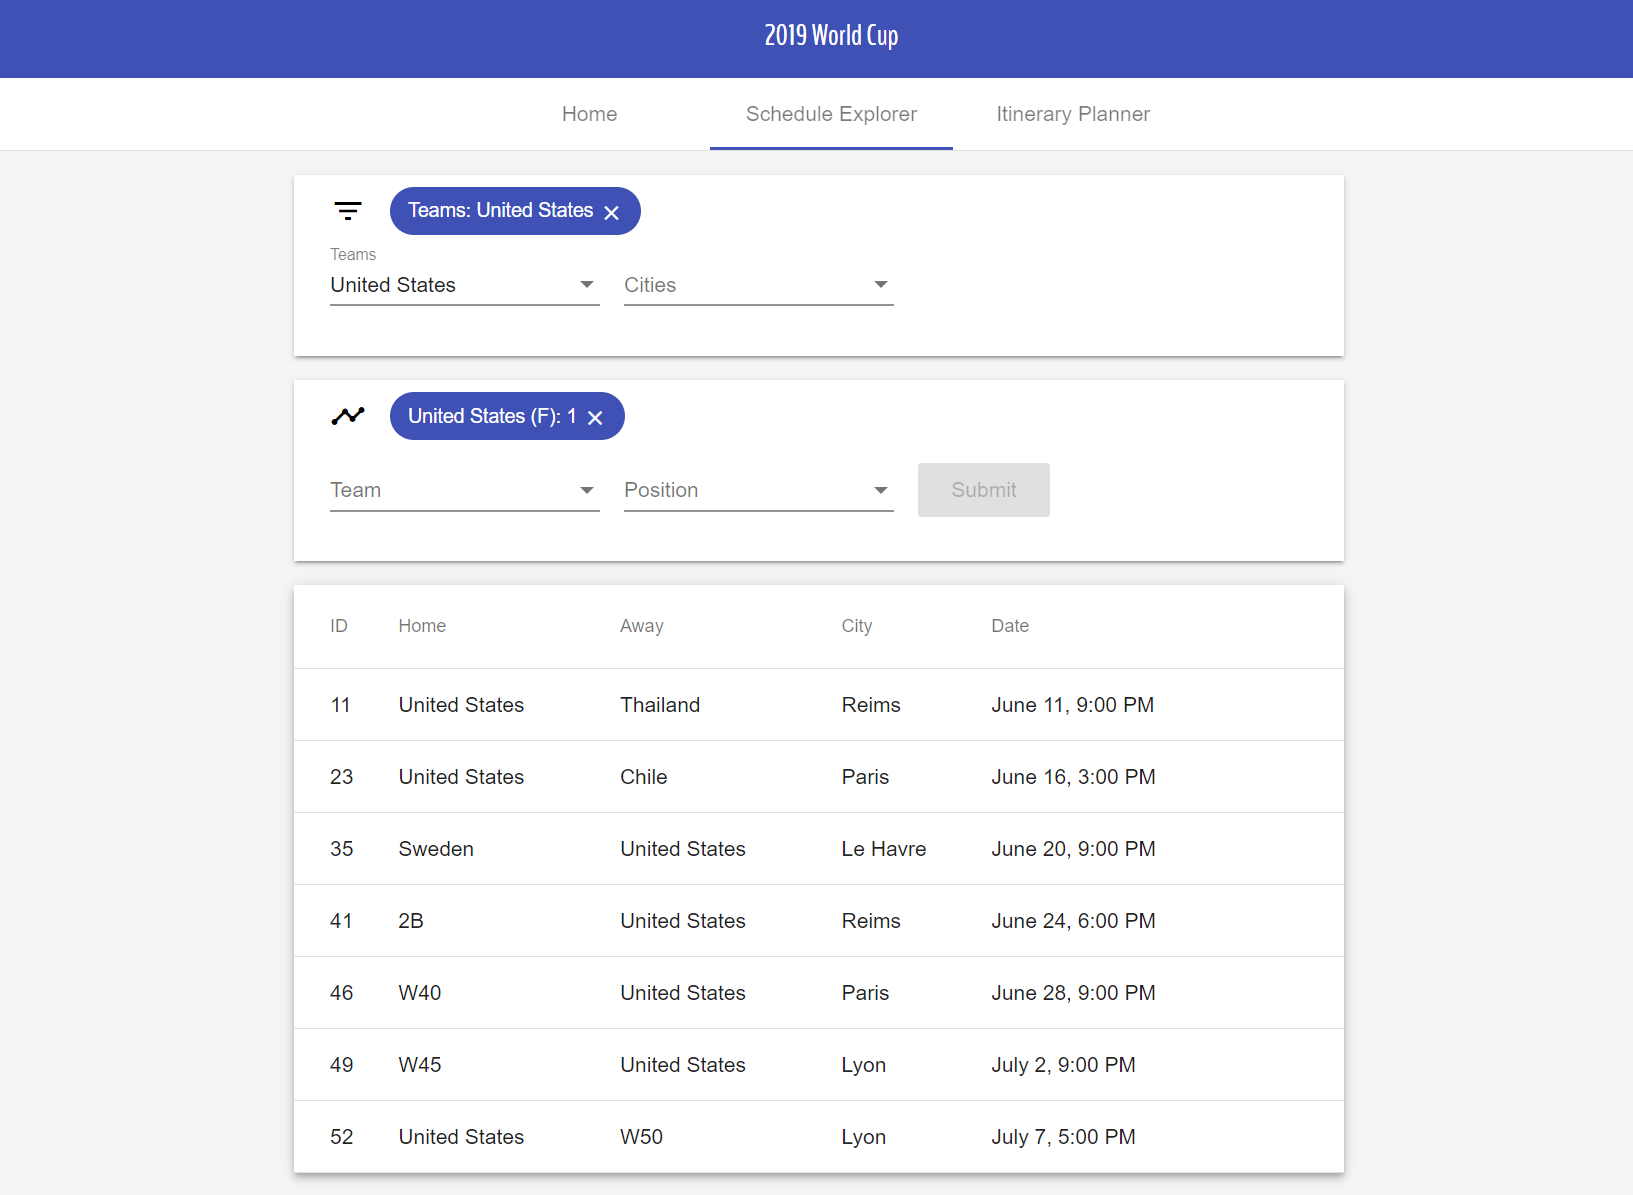Remove the United States (F): 1 chip
This screenshot has height=1195, width=1633.
point(595,418)
